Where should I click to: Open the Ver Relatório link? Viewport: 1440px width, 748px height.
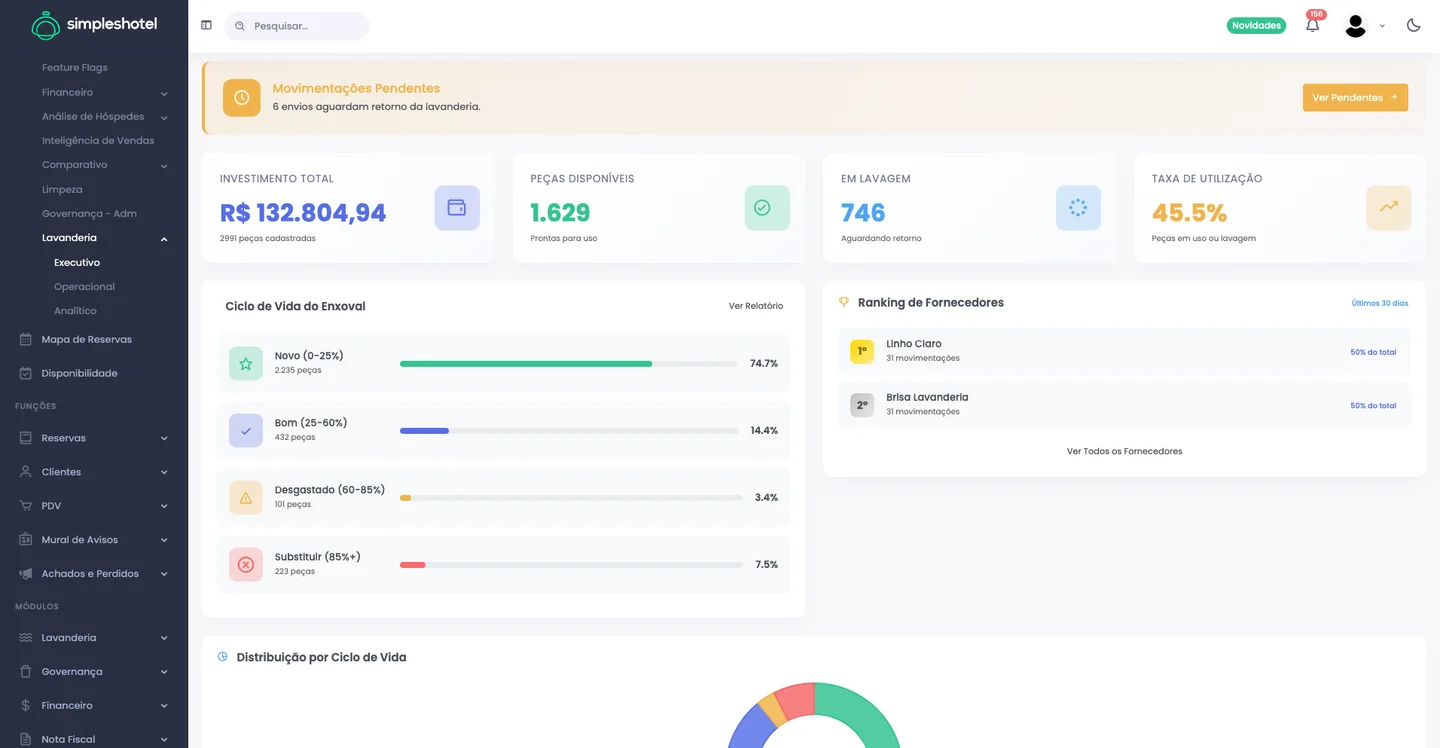pos(756,306)
